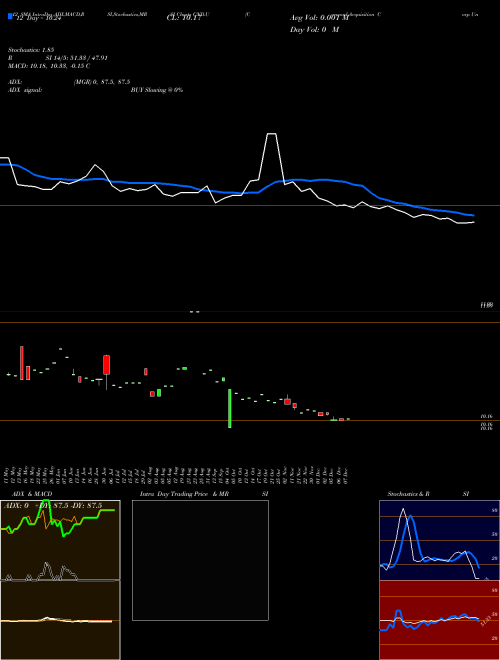
Task: Select the '11 May' date axis label
Action: [x=8, y=475]
